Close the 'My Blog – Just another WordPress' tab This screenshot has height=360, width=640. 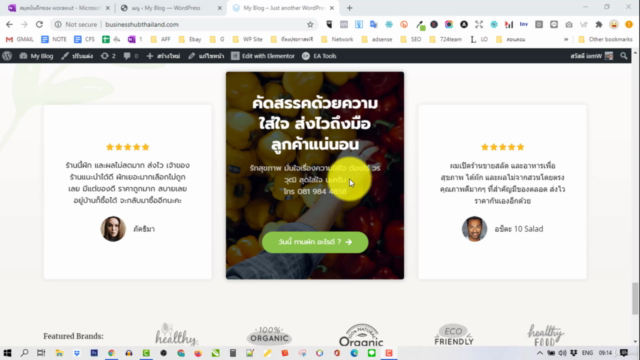pos(331,8)
